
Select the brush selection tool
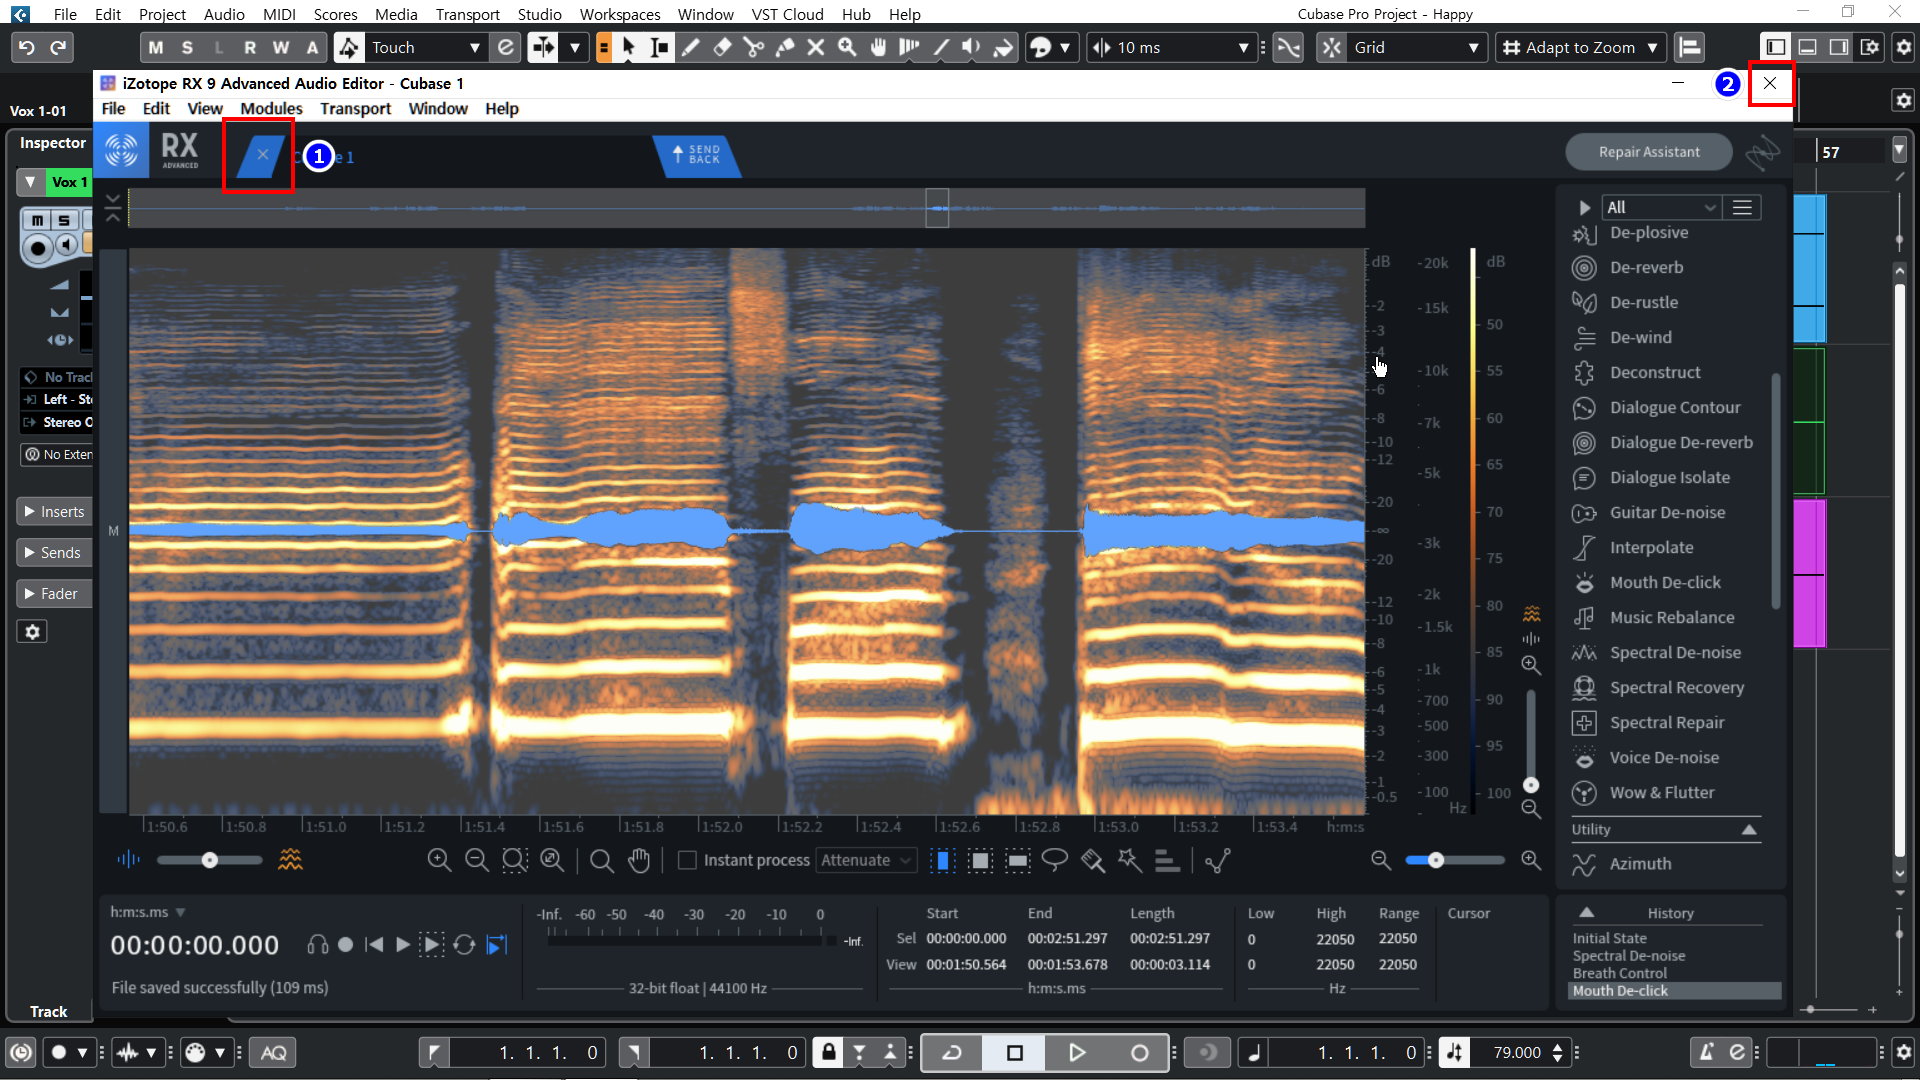pos(1092,860)
